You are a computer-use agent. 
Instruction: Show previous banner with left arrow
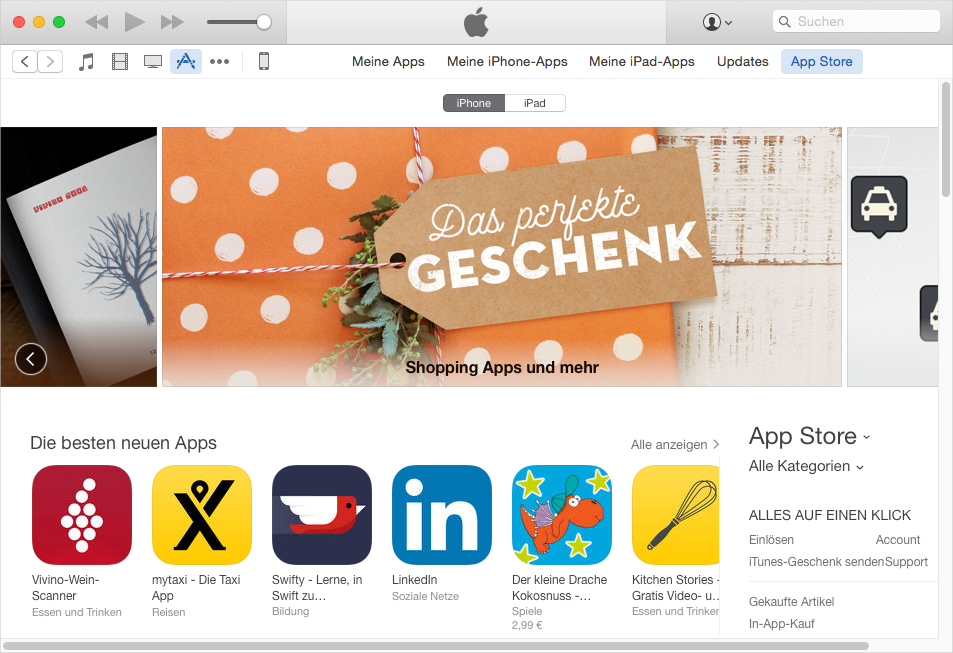[31, 359]
